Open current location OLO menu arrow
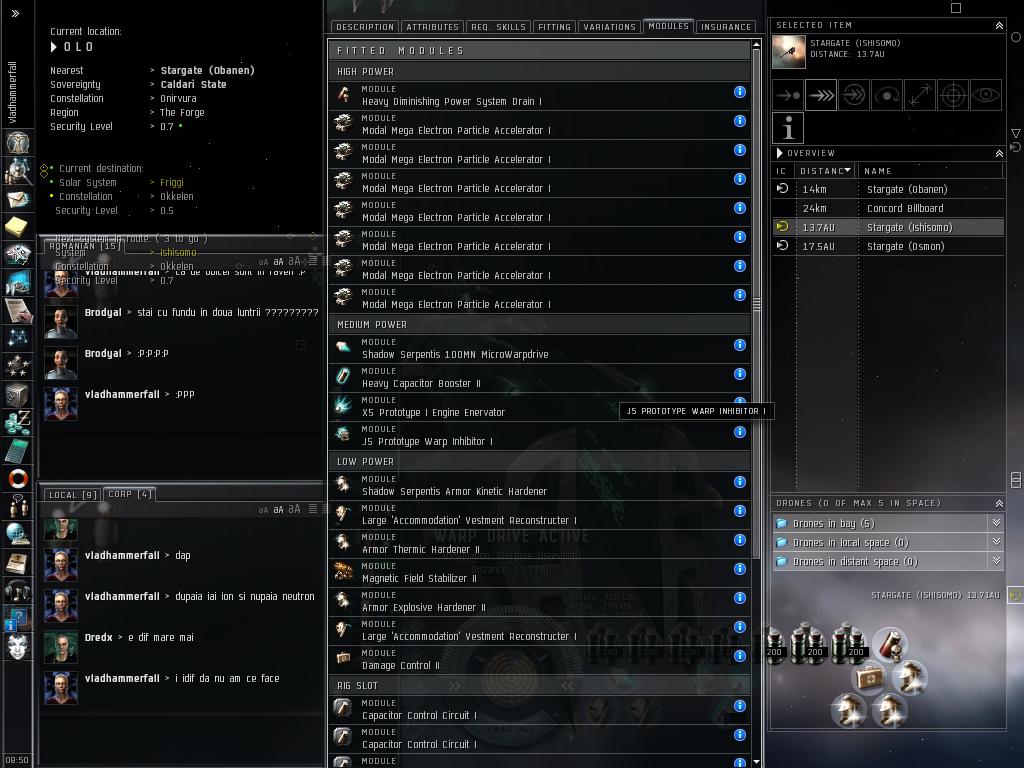 pyautogui.click(x=54, y=47)
